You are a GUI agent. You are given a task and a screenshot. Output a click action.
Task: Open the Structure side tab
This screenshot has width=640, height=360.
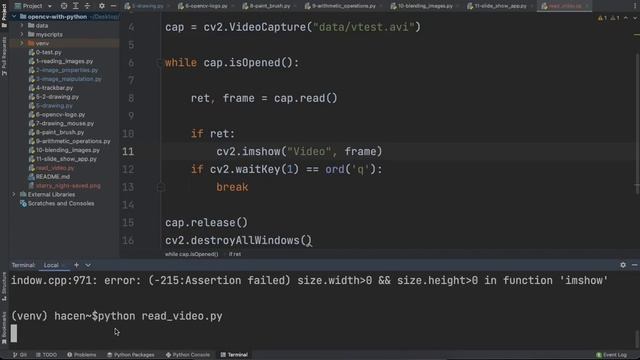(4, 287)
